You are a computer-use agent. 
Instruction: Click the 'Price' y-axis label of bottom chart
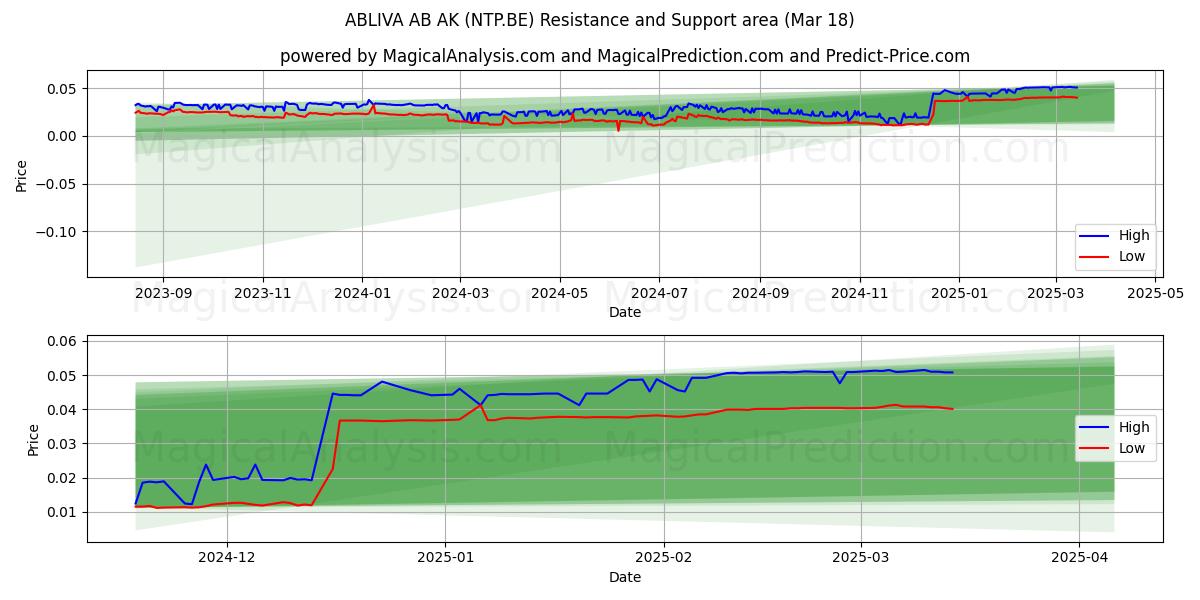(x=34, y=439)
